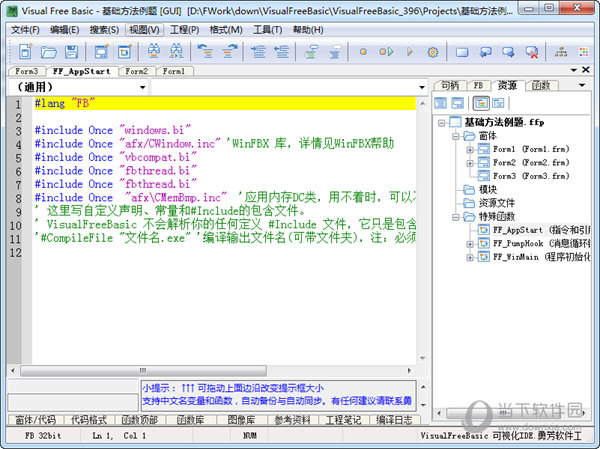This screenshot has height=449, width=600.
Task: Open find using the first binoculars icon
Action: coord(154,51)
